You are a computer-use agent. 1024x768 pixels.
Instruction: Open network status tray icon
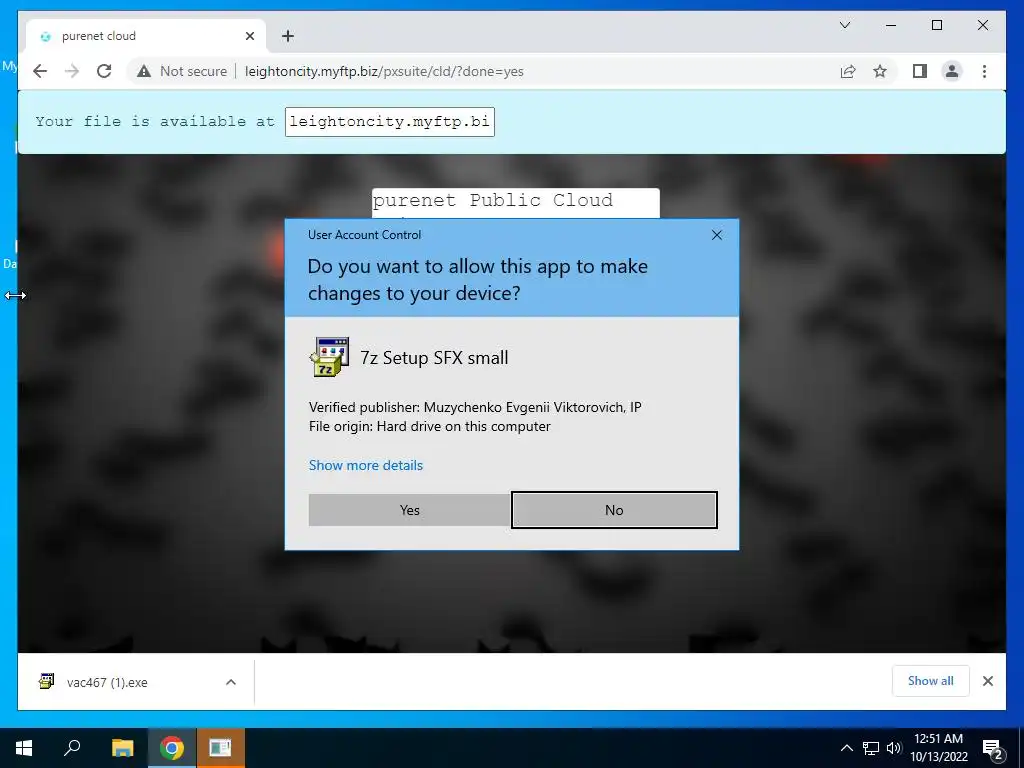(871, 748)
